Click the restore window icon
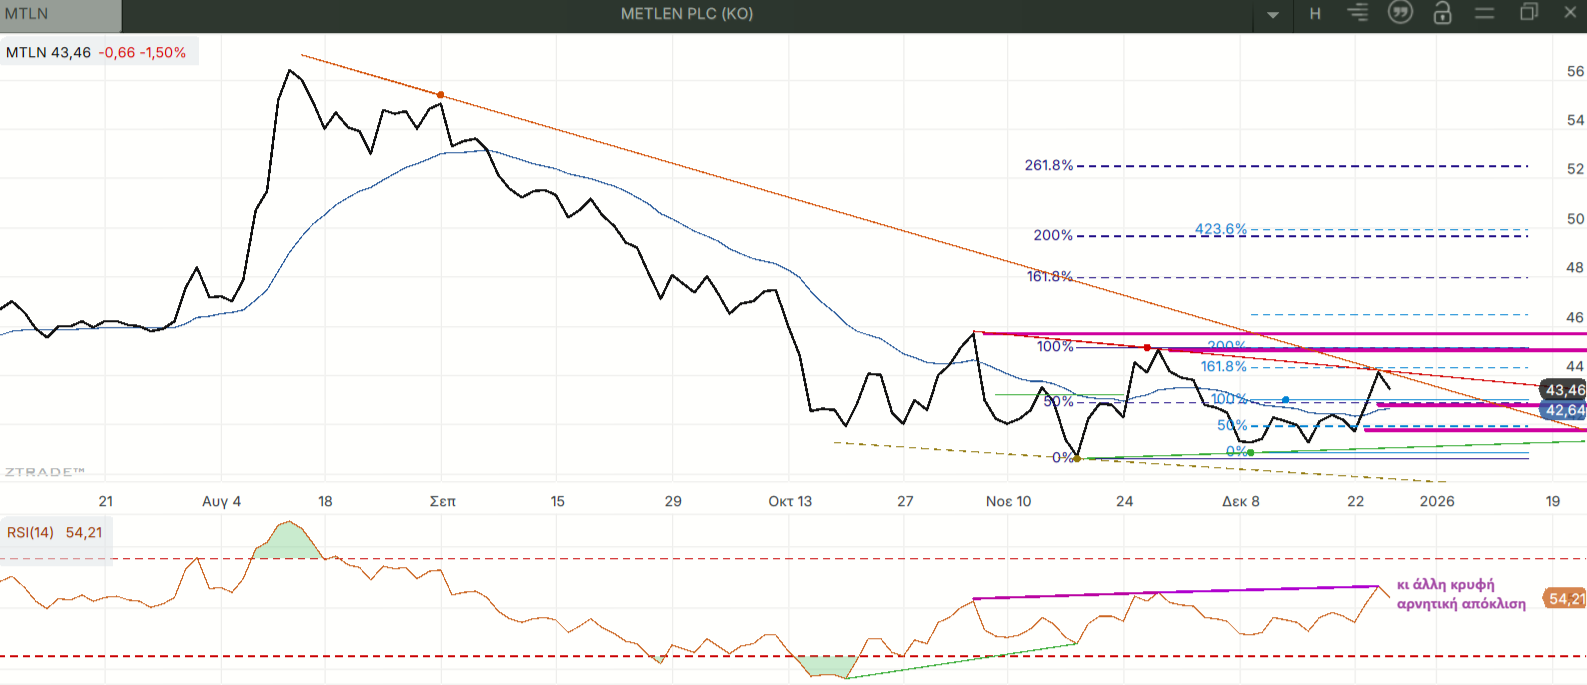The width and height of the screenshot is (1587, 685). point(1528,13)
